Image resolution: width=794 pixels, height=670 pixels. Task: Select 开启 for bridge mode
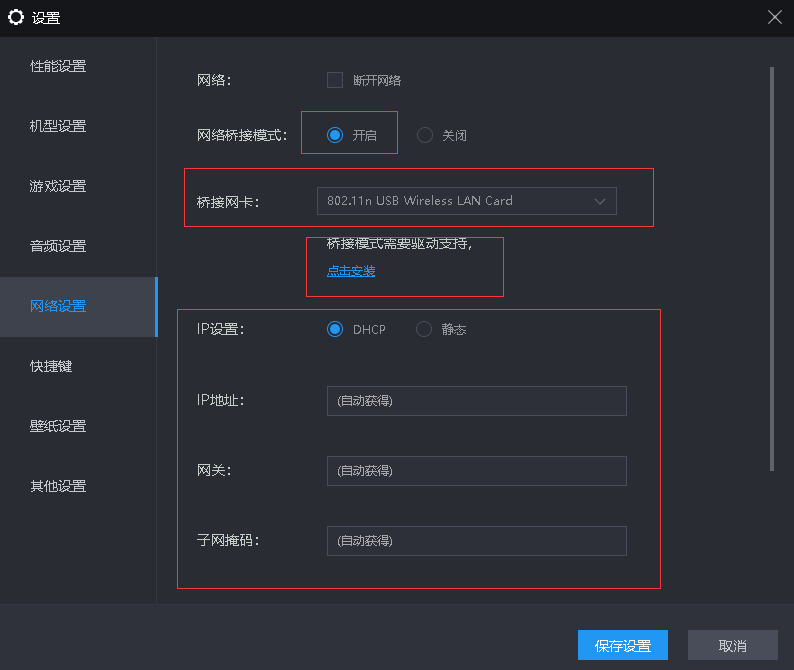click(335, 135)
